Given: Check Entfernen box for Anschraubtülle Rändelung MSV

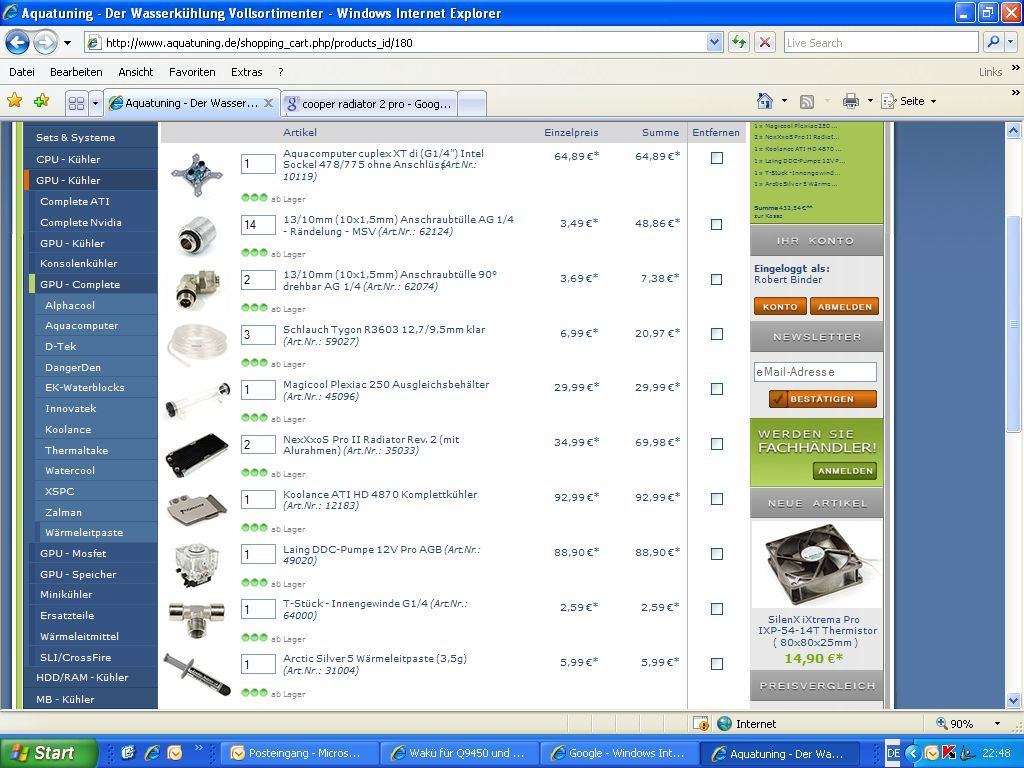Looking at the screenshot, I should click(x=716, y=224).
